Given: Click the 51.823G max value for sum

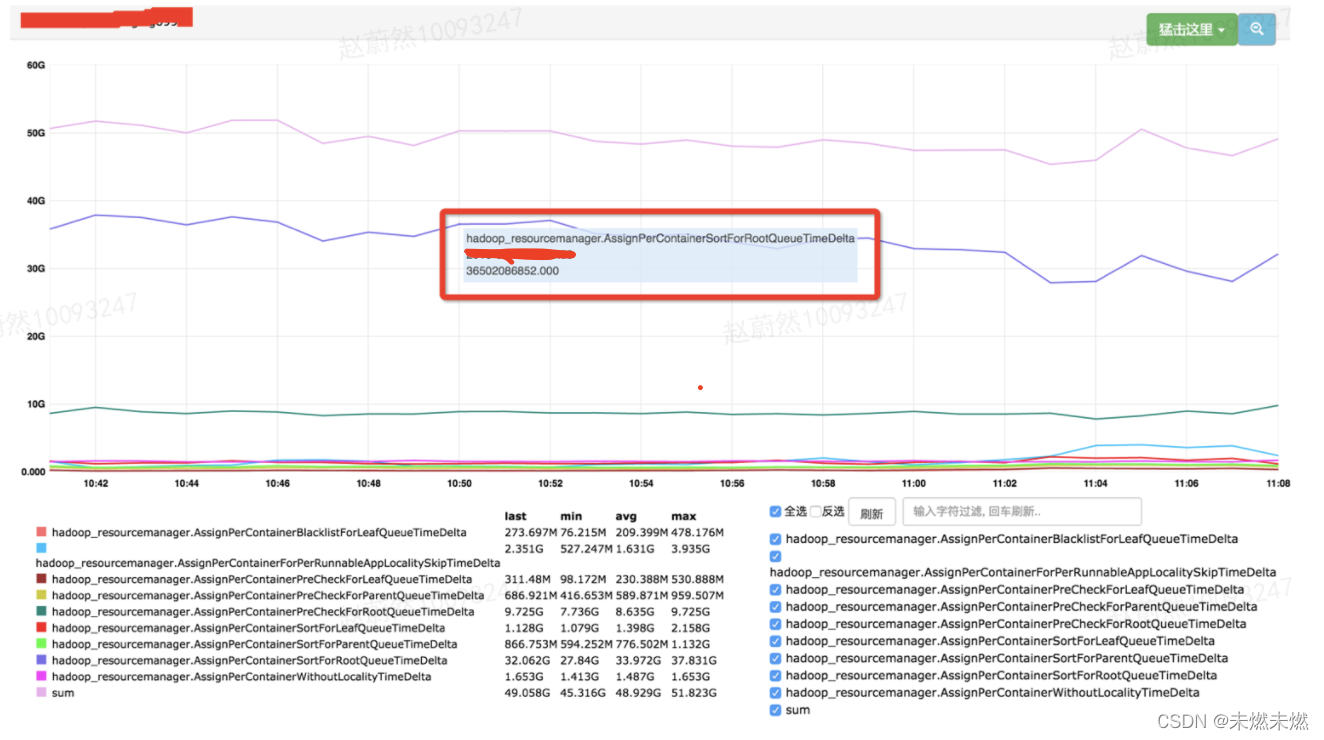Looking at the screenshot, I should (693, 693).
